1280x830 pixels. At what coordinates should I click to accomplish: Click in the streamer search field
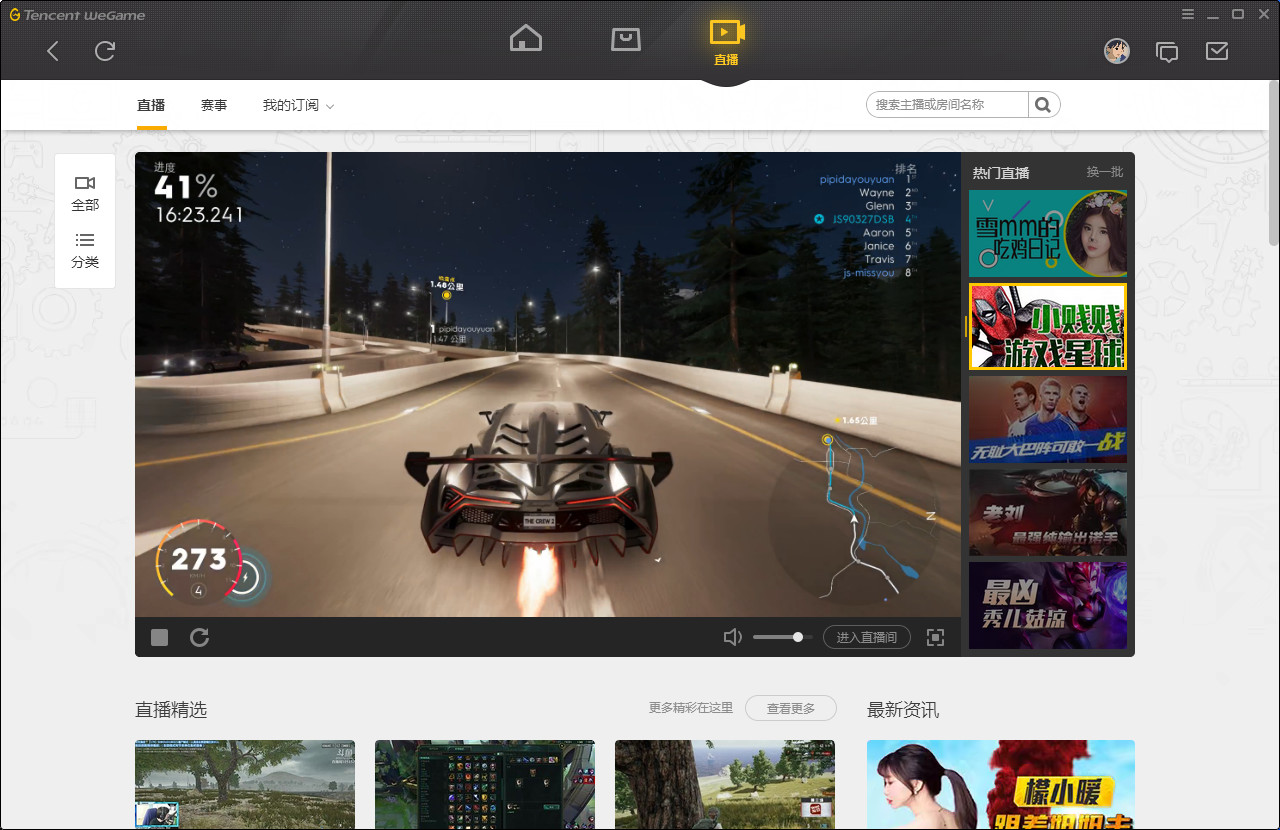947,104
